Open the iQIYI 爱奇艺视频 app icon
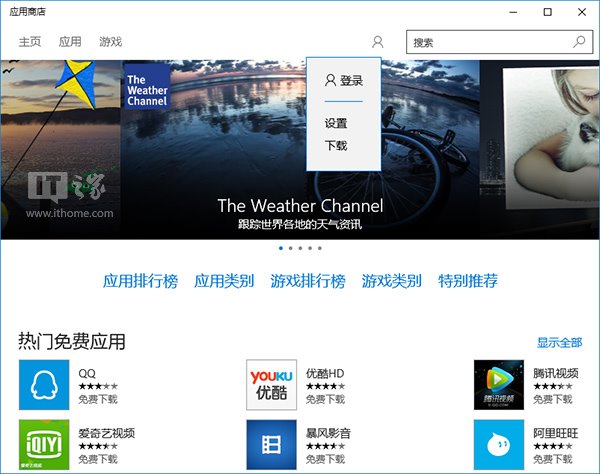 [44, 445]
